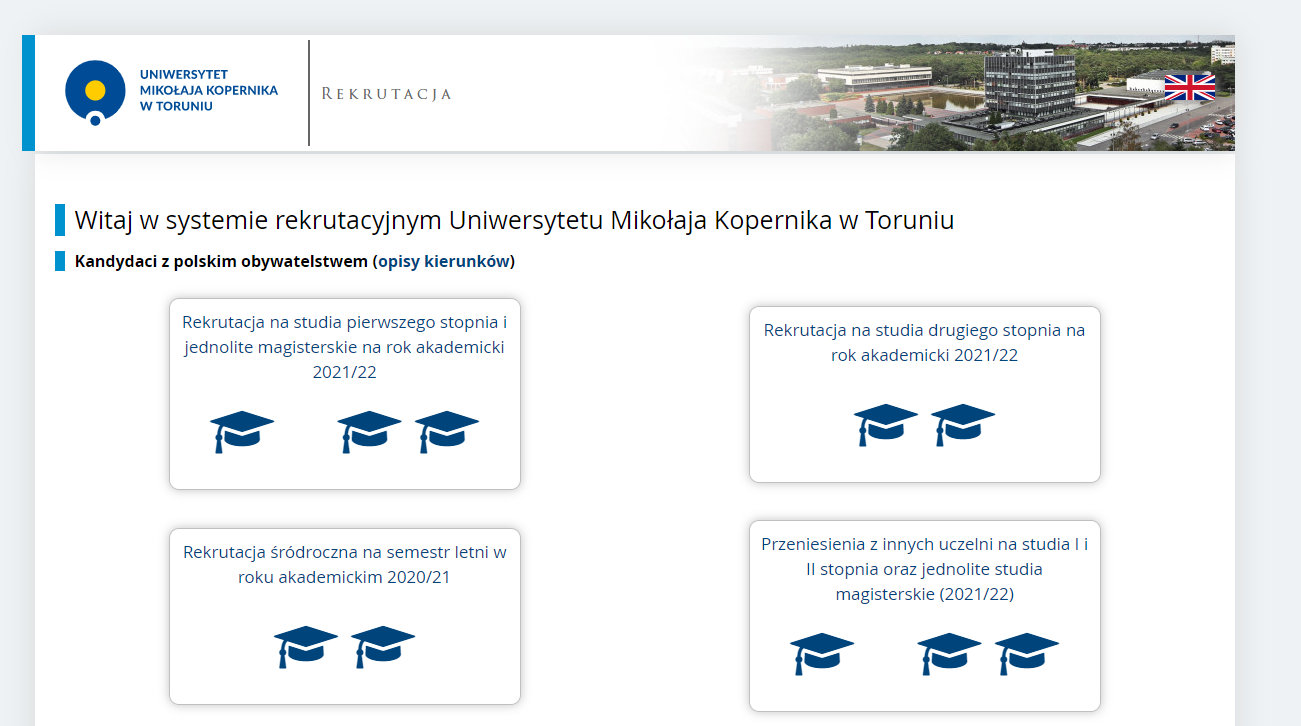Click single graduation cap in first-degree recruitment card
Screen dimensions: 1301x726
tap(242, 432)
